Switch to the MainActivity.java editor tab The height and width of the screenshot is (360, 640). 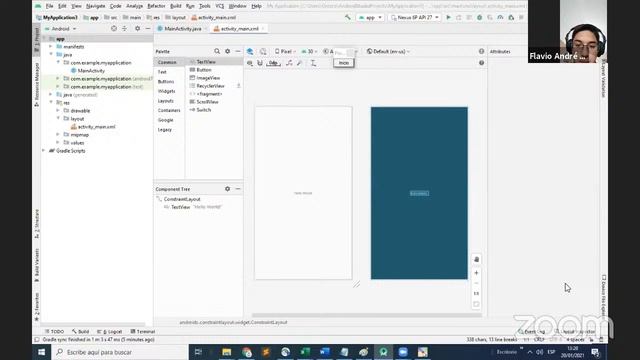pyautogui.click(x=182, y=29)
